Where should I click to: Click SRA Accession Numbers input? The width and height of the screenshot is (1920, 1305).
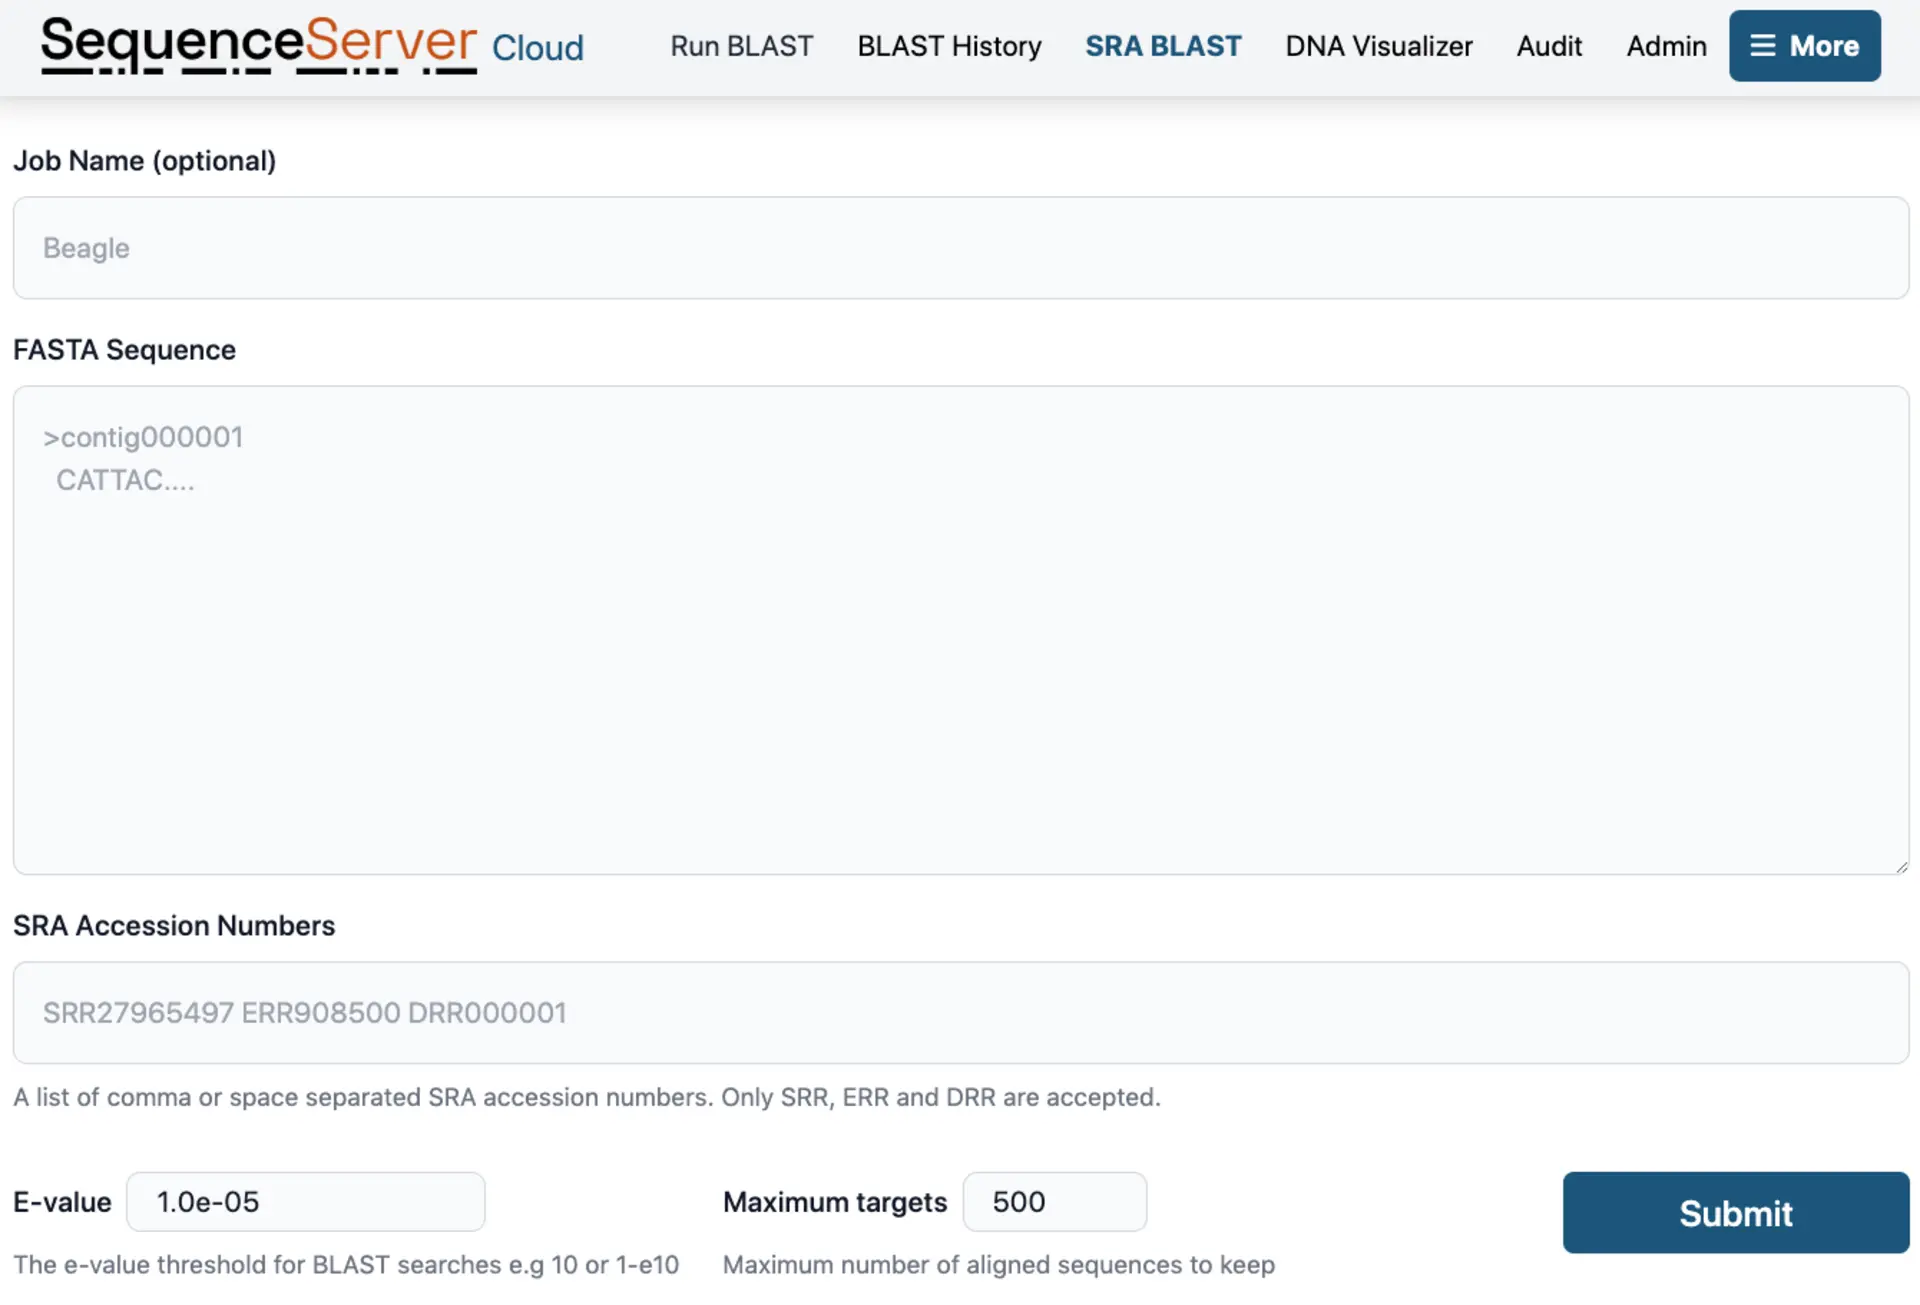pos(960,1012)
